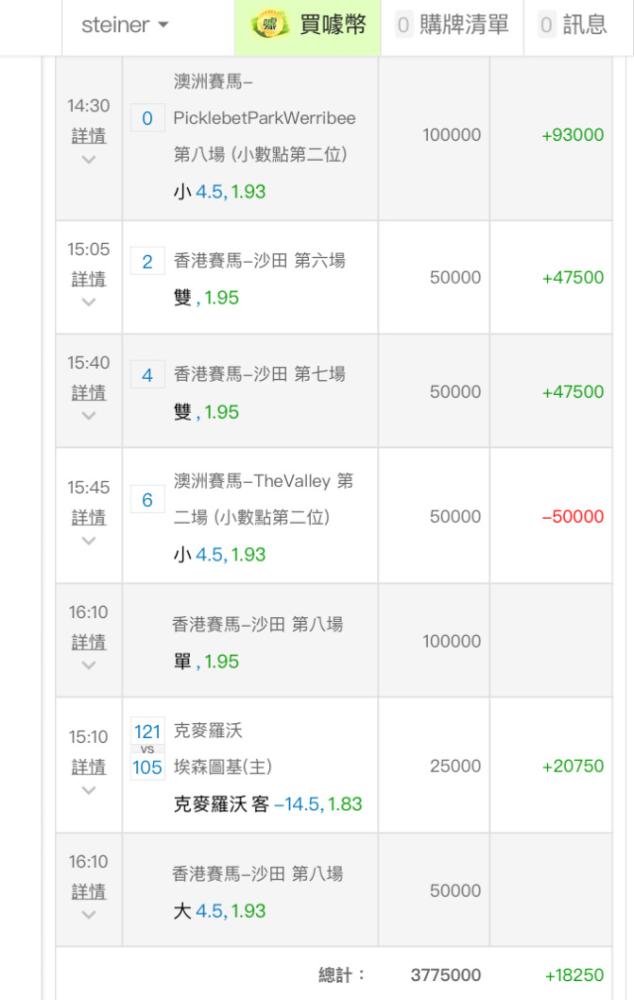Open the steiner user dropdown
Image resolution: width=634 pixels, height=1000 pixels.
[125, 26]
